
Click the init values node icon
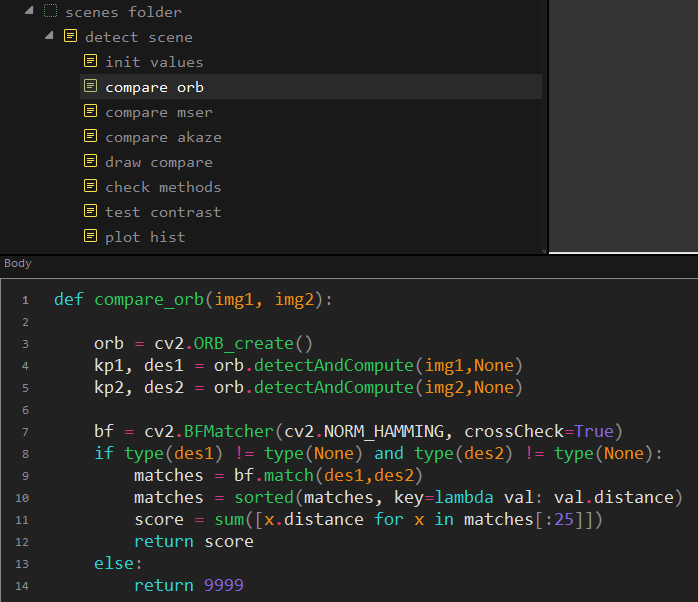pos(90,61)
